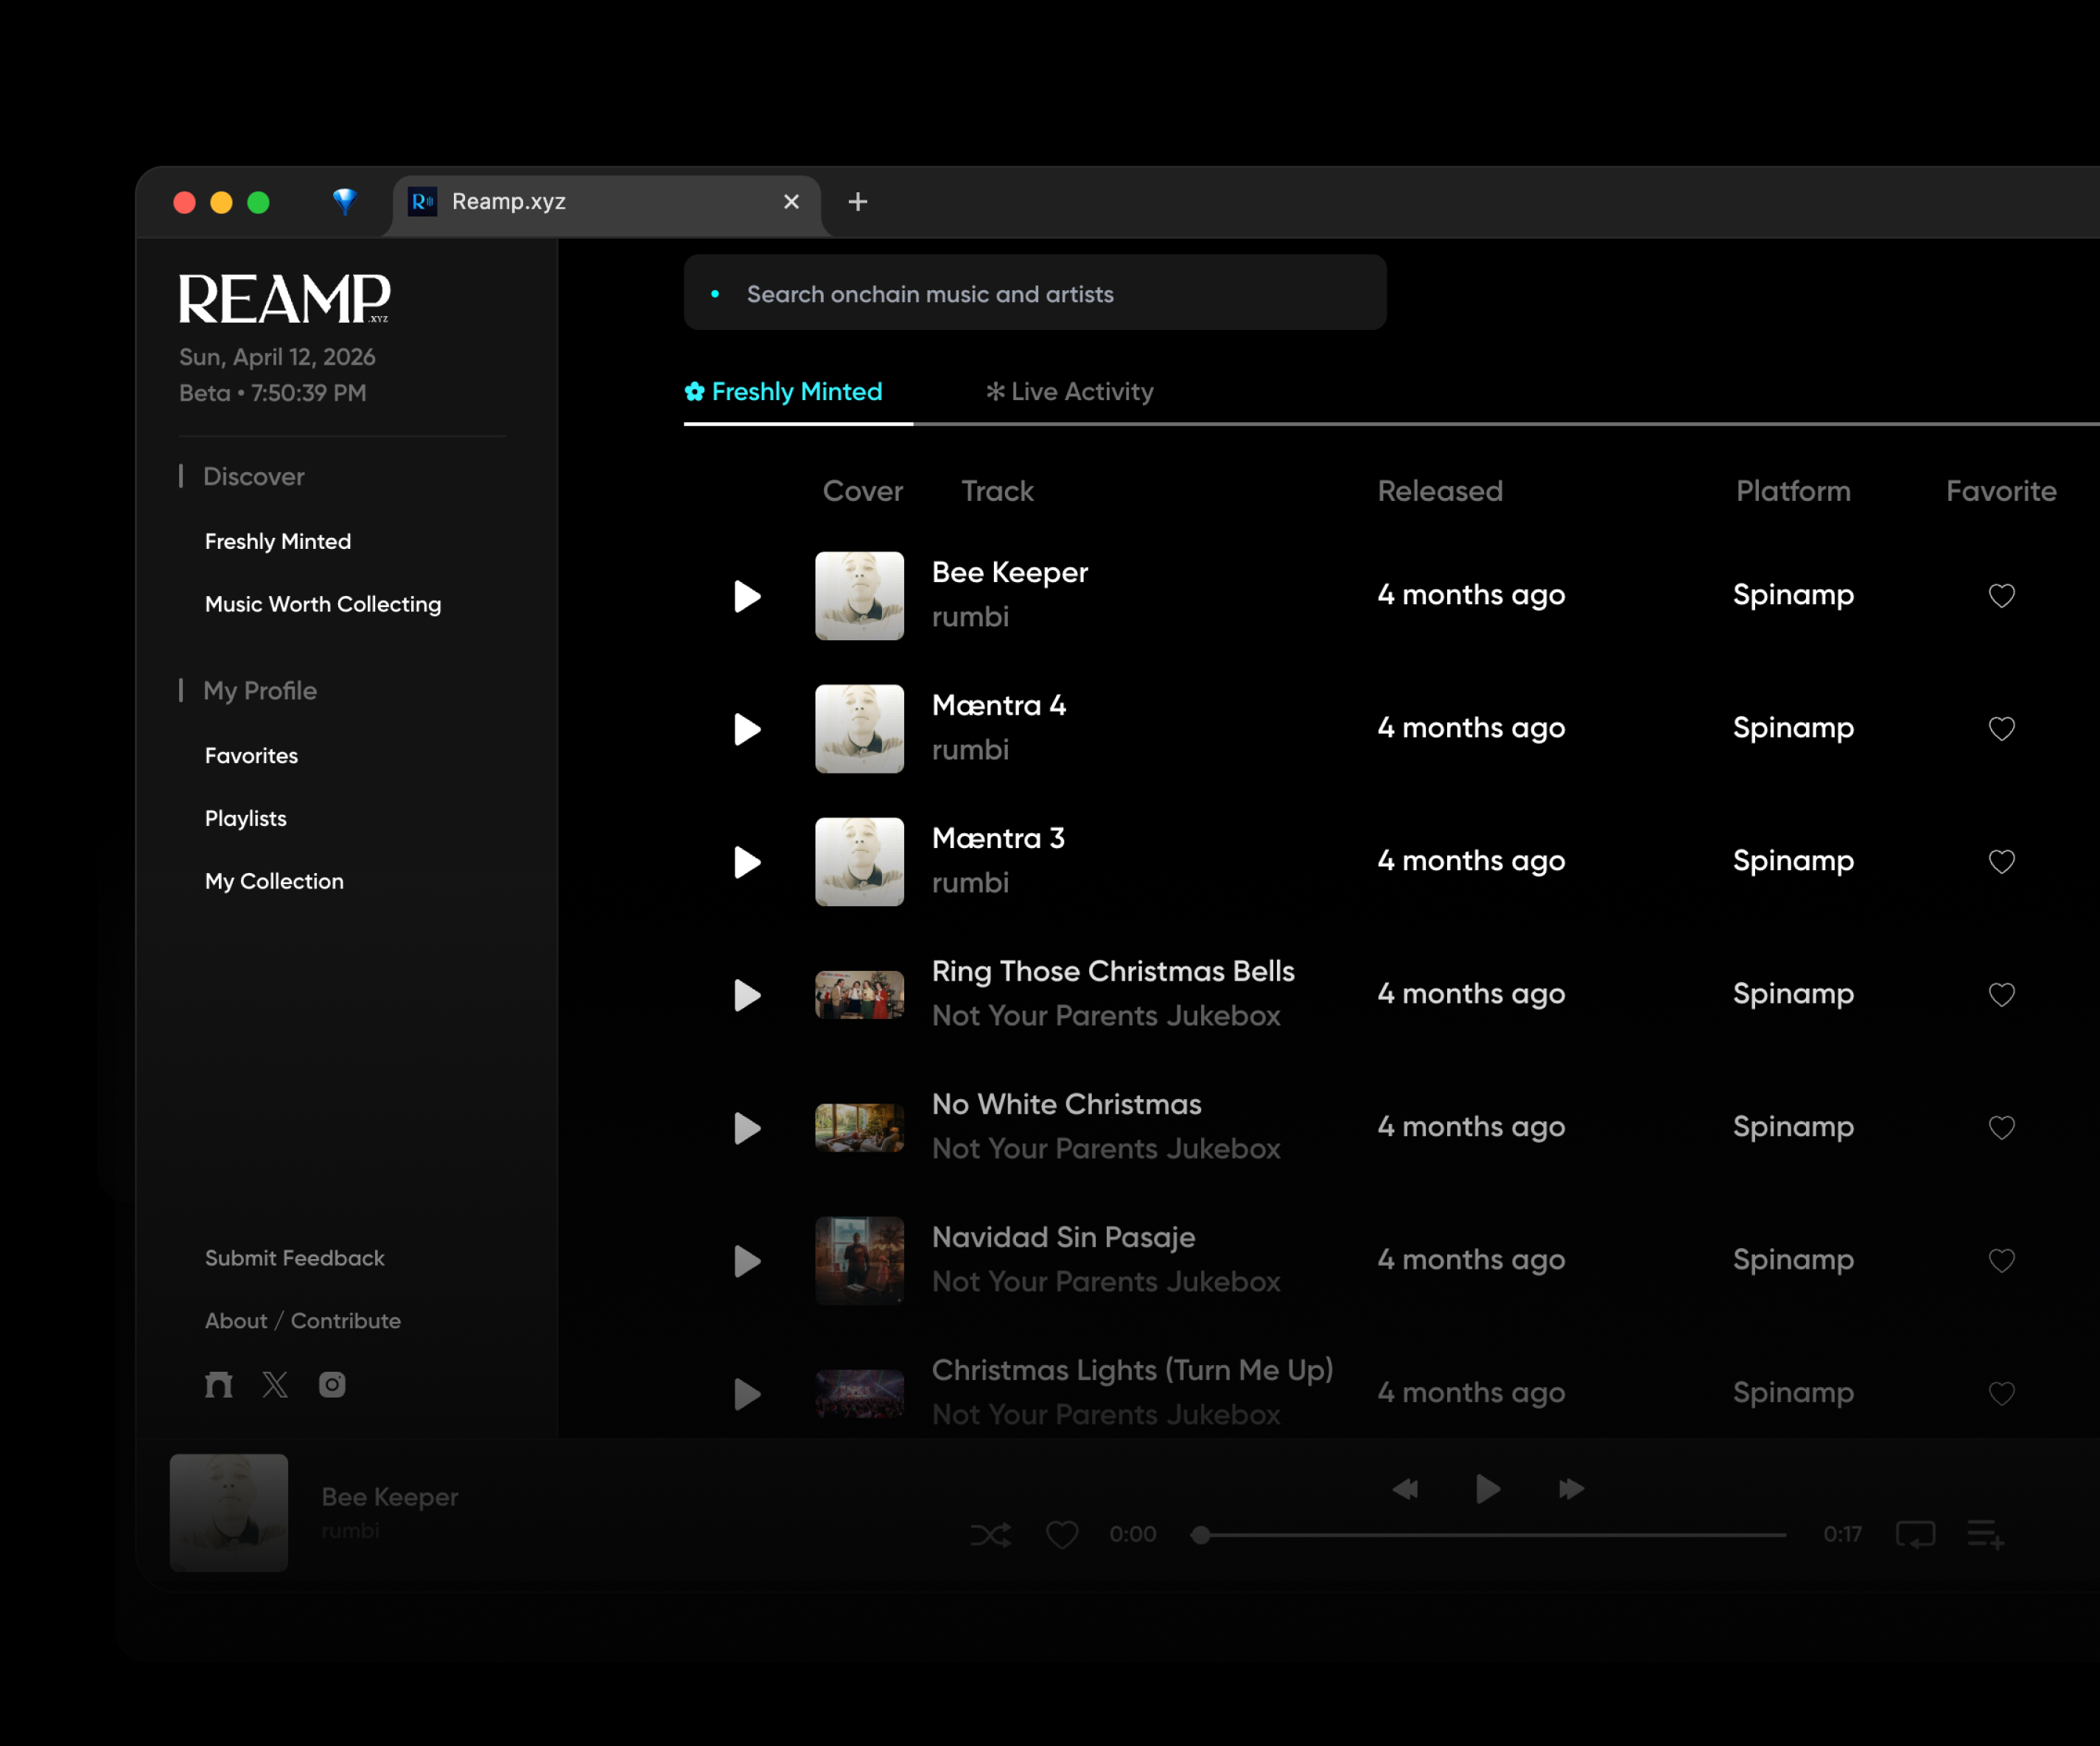2100x1746 pixels.
Task: Toggle repeat in the player bar
Action: (x=1915, y=1534)
